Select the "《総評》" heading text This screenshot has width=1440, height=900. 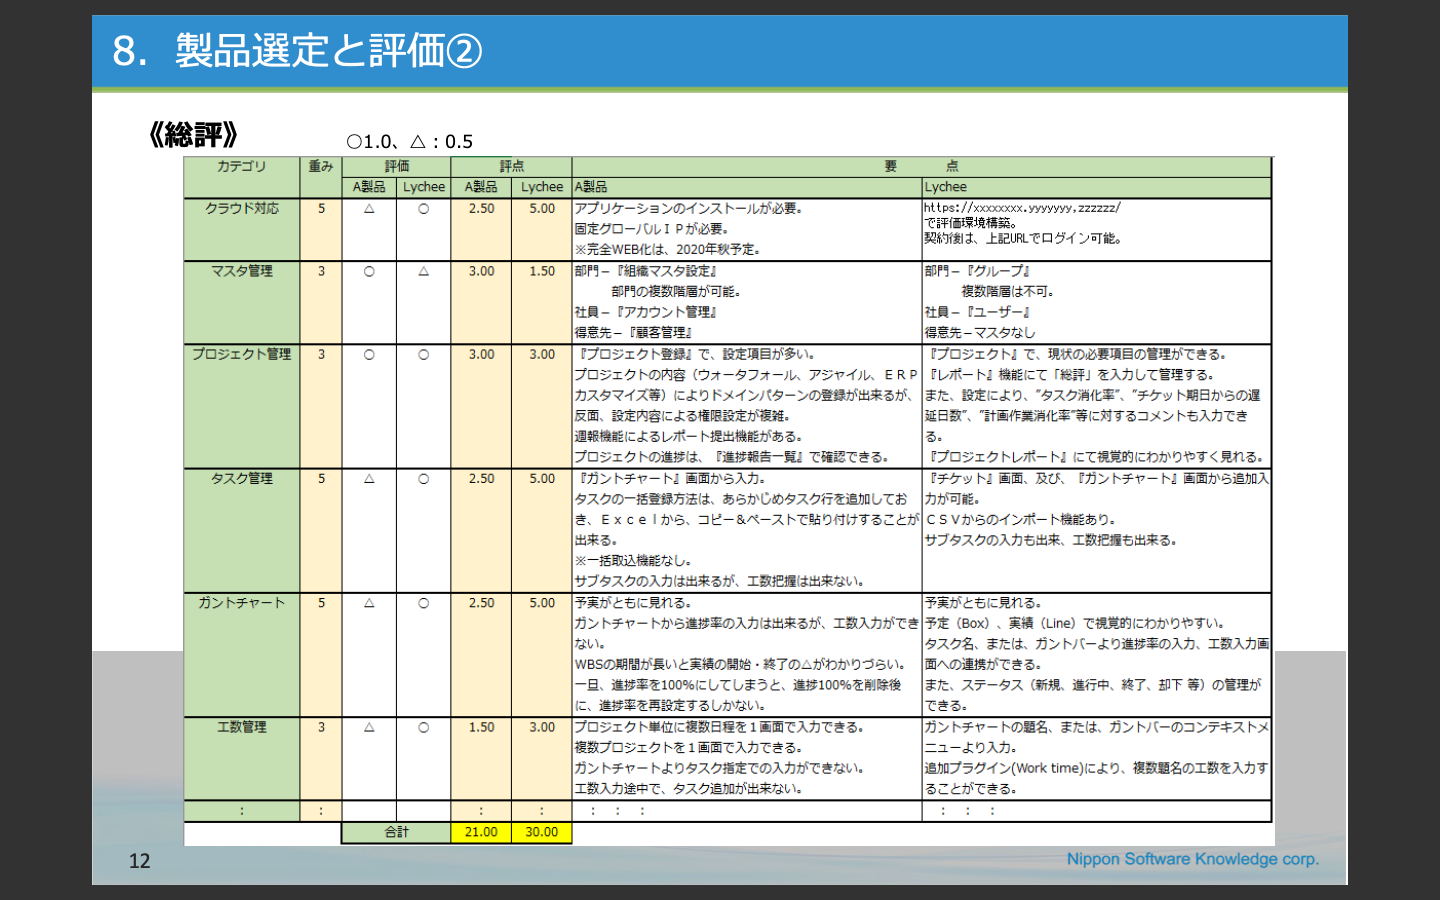(192, 135)
